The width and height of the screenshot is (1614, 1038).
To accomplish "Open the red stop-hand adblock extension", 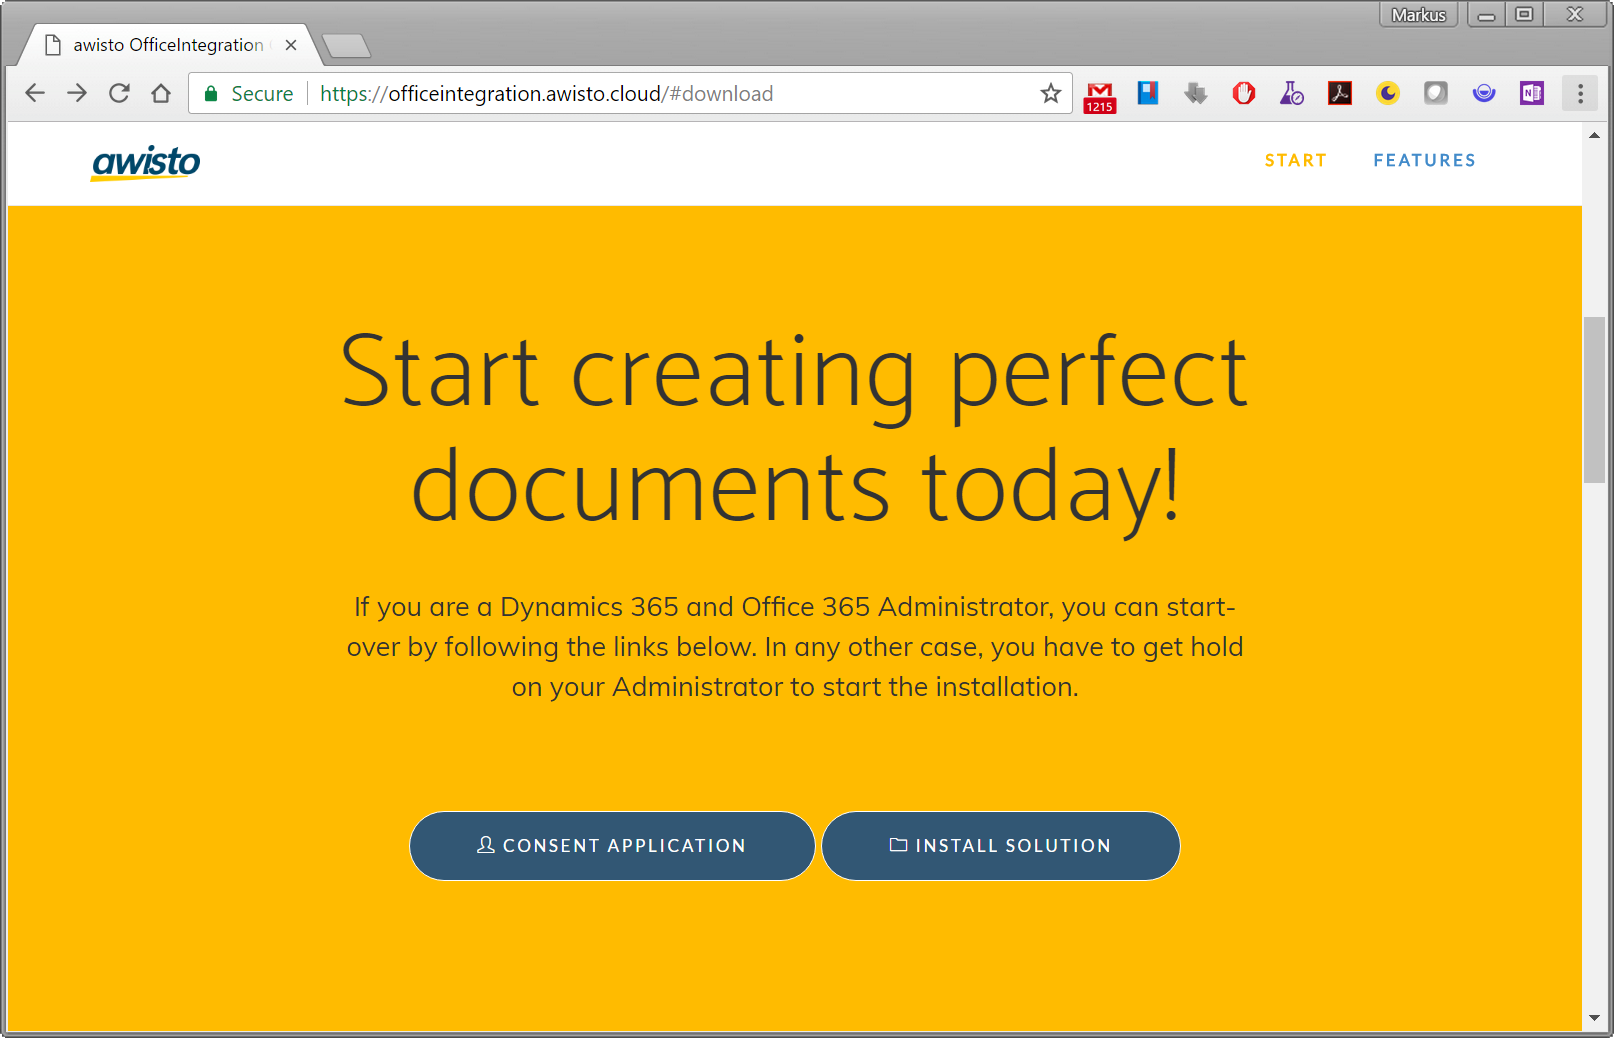I will (1244, 93).
